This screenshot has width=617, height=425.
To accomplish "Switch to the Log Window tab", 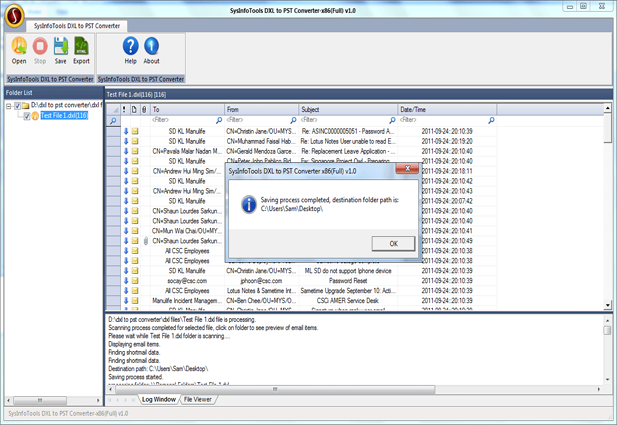I will 159,399.
